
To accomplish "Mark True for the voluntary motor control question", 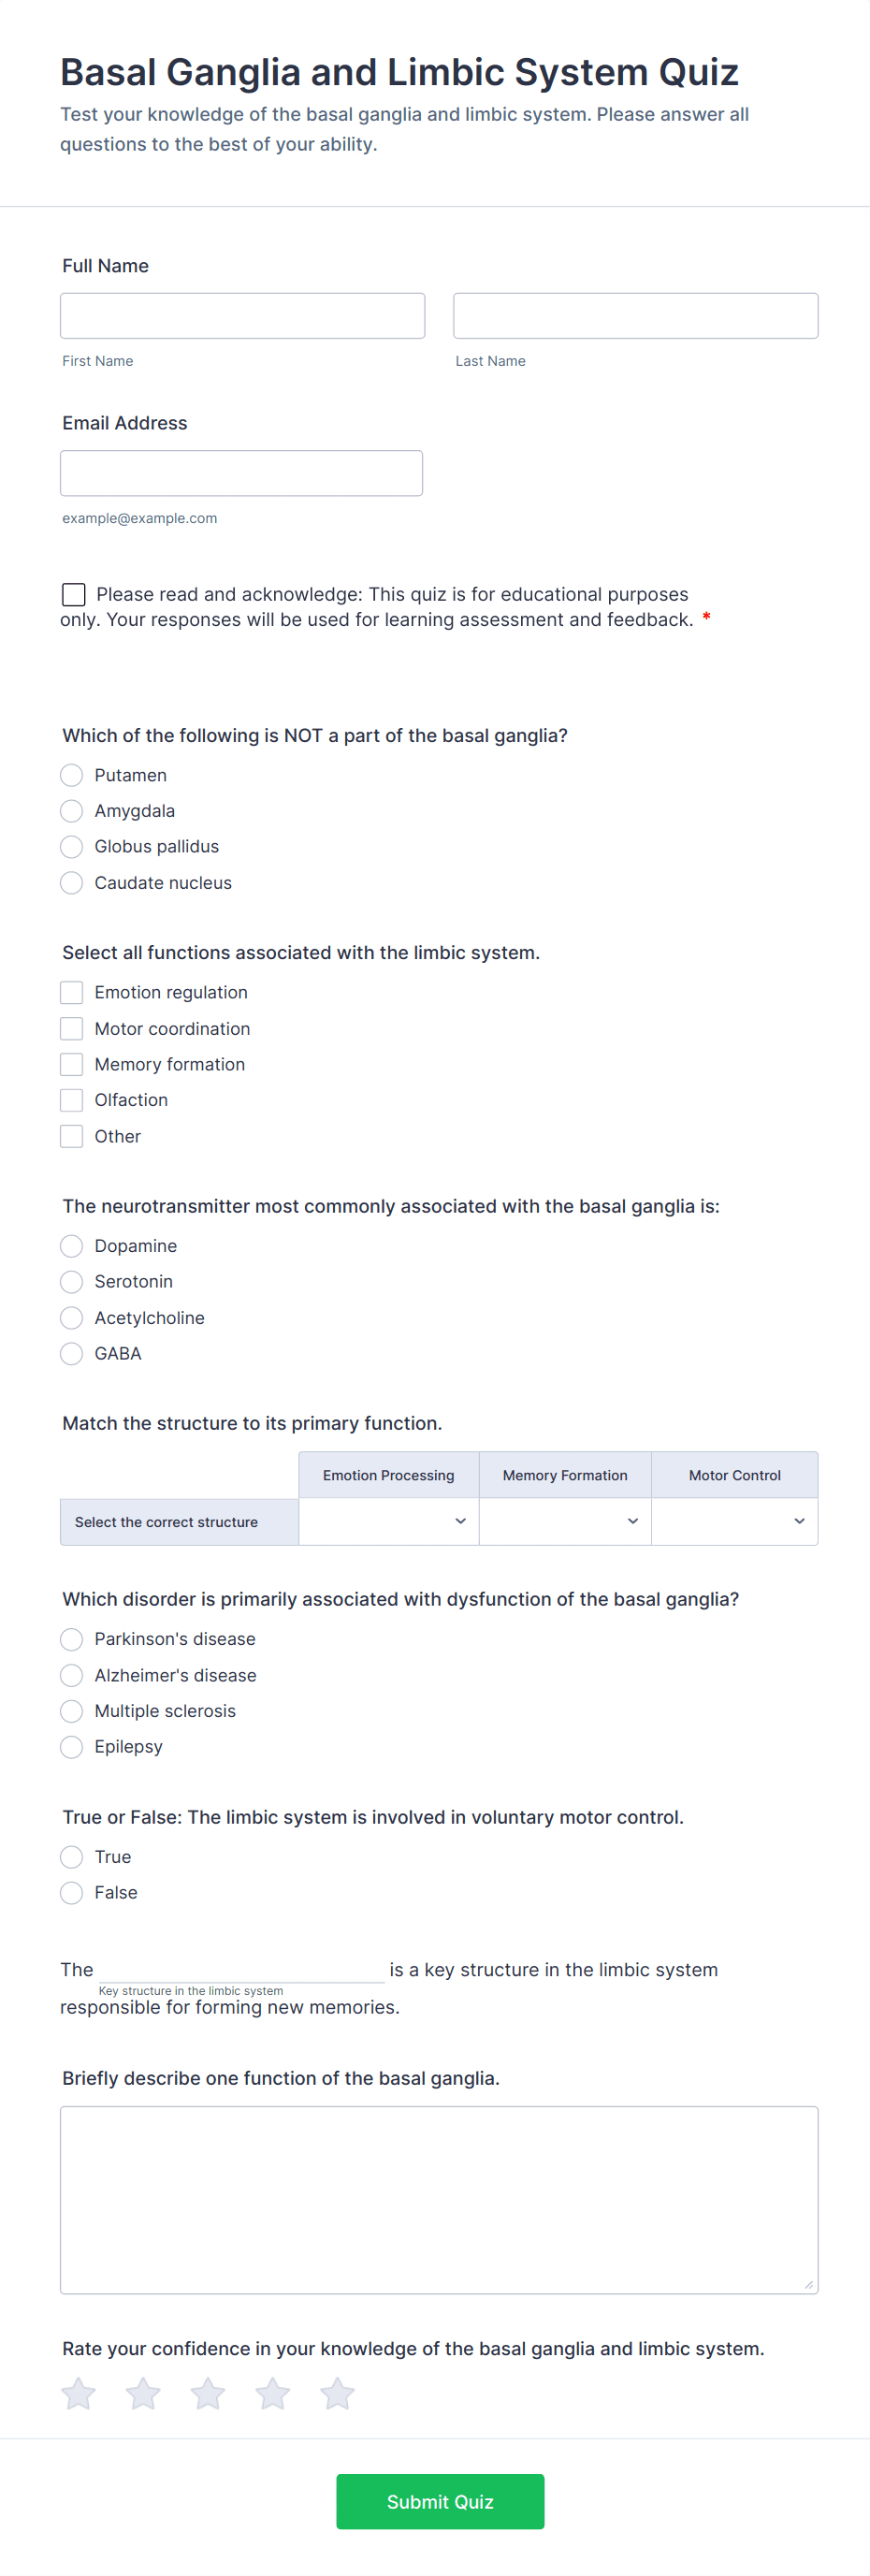I will (x=71, y=1857).
